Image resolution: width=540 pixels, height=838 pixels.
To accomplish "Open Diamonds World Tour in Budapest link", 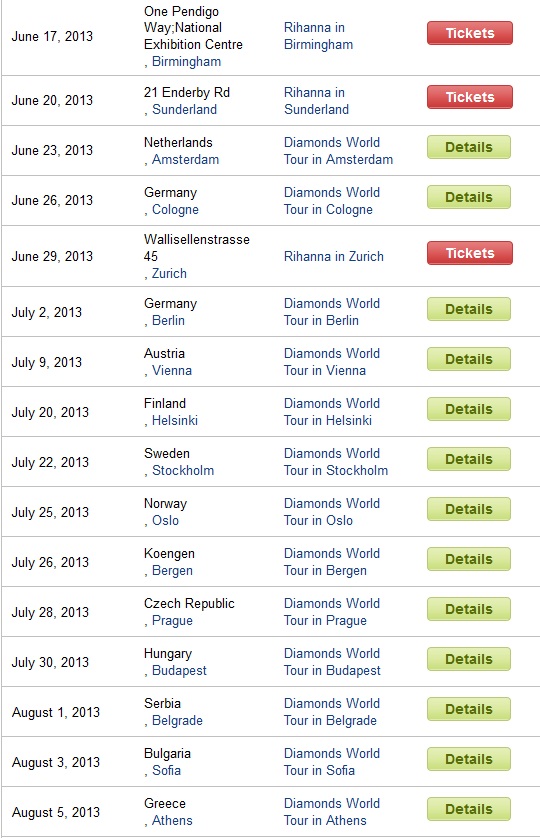I will tap(333, 662).
